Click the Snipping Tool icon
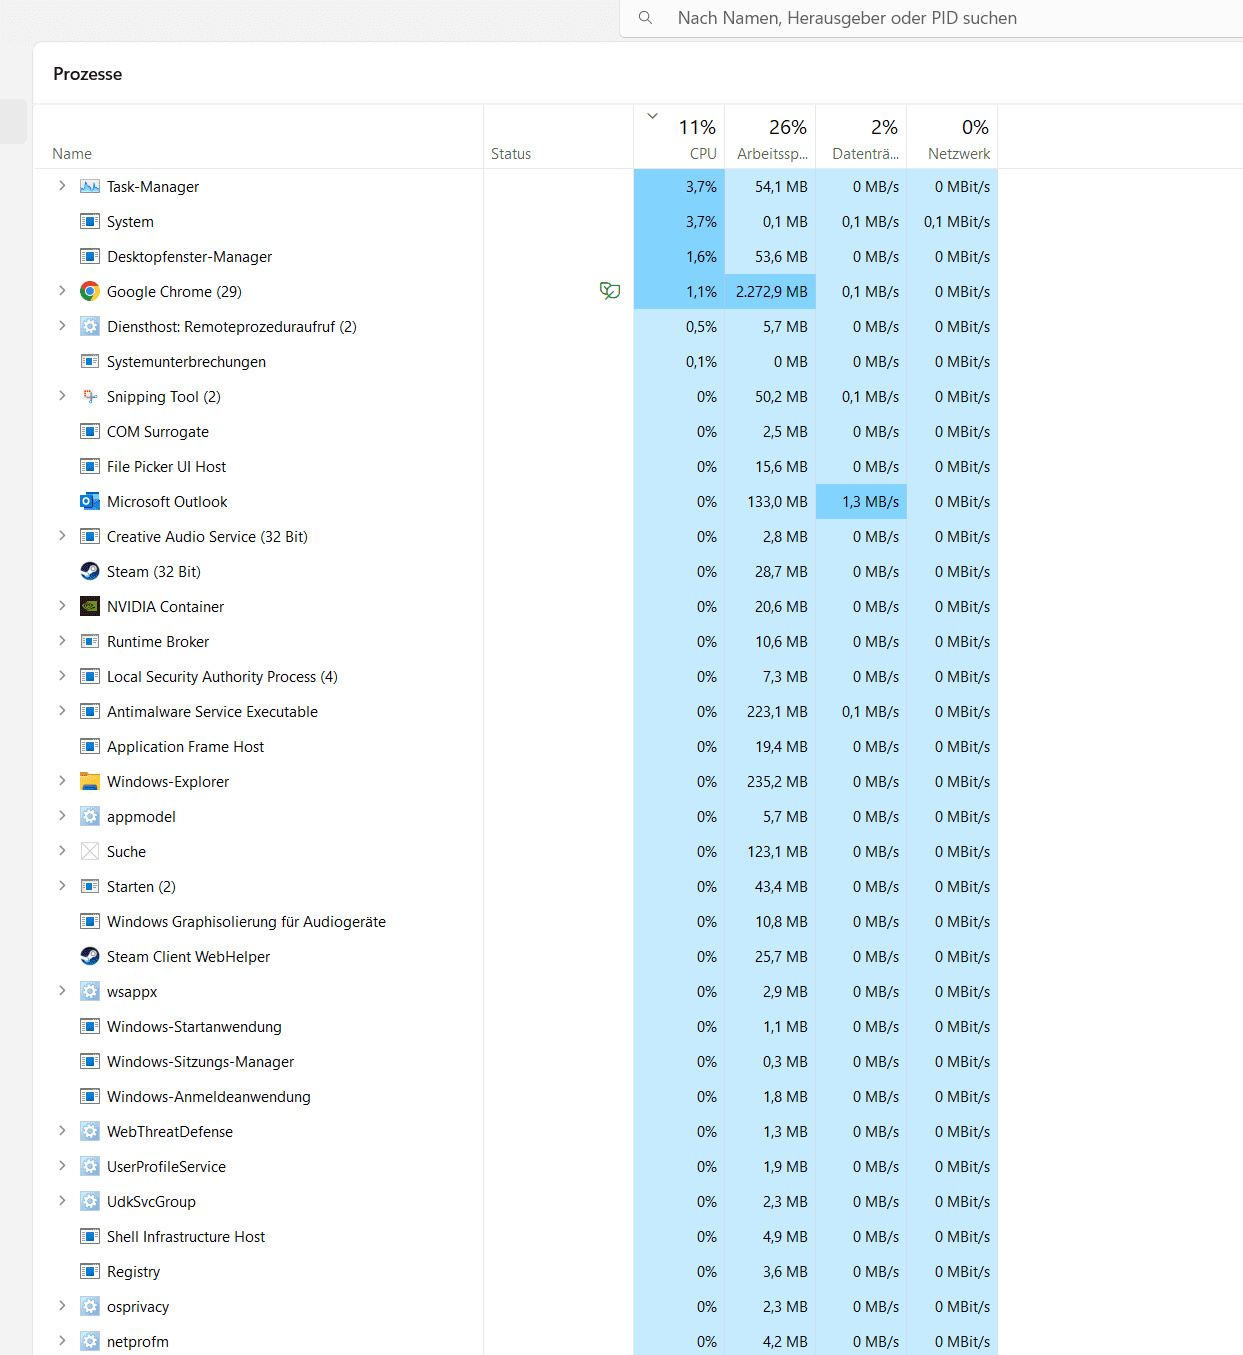Screen dimensions: 1243x1355 (90, 397)
